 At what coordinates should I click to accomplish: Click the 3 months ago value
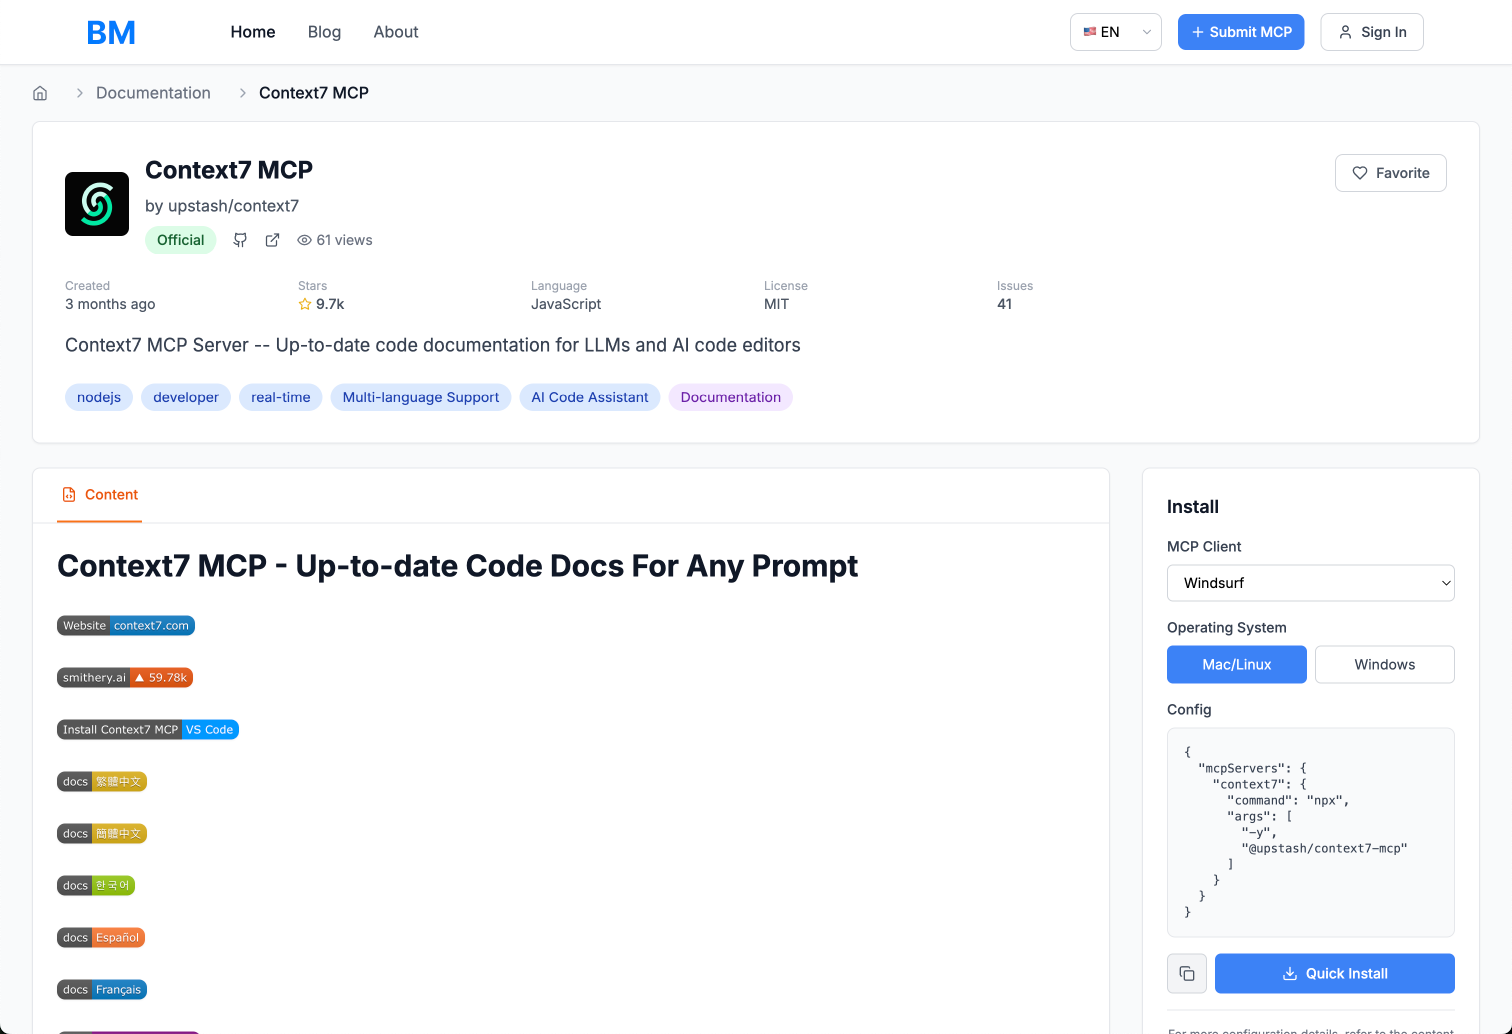[x=110, y=304]
